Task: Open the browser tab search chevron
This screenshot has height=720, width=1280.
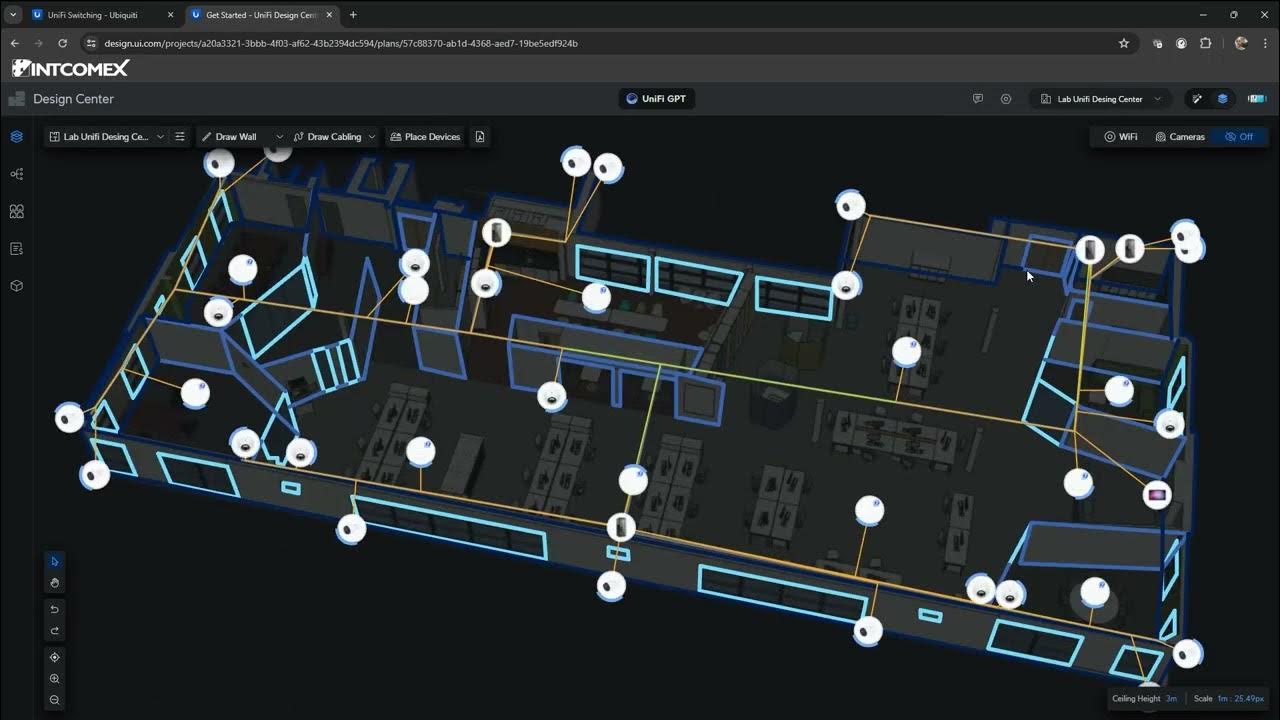Action: coord(13,15)
